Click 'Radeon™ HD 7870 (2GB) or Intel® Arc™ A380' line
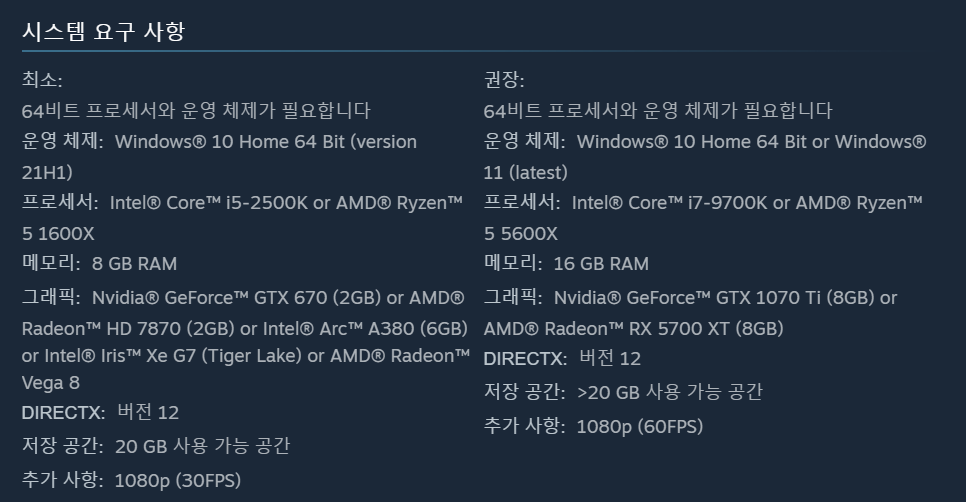Viewport: 966px width, 502px height. point(245,328)
